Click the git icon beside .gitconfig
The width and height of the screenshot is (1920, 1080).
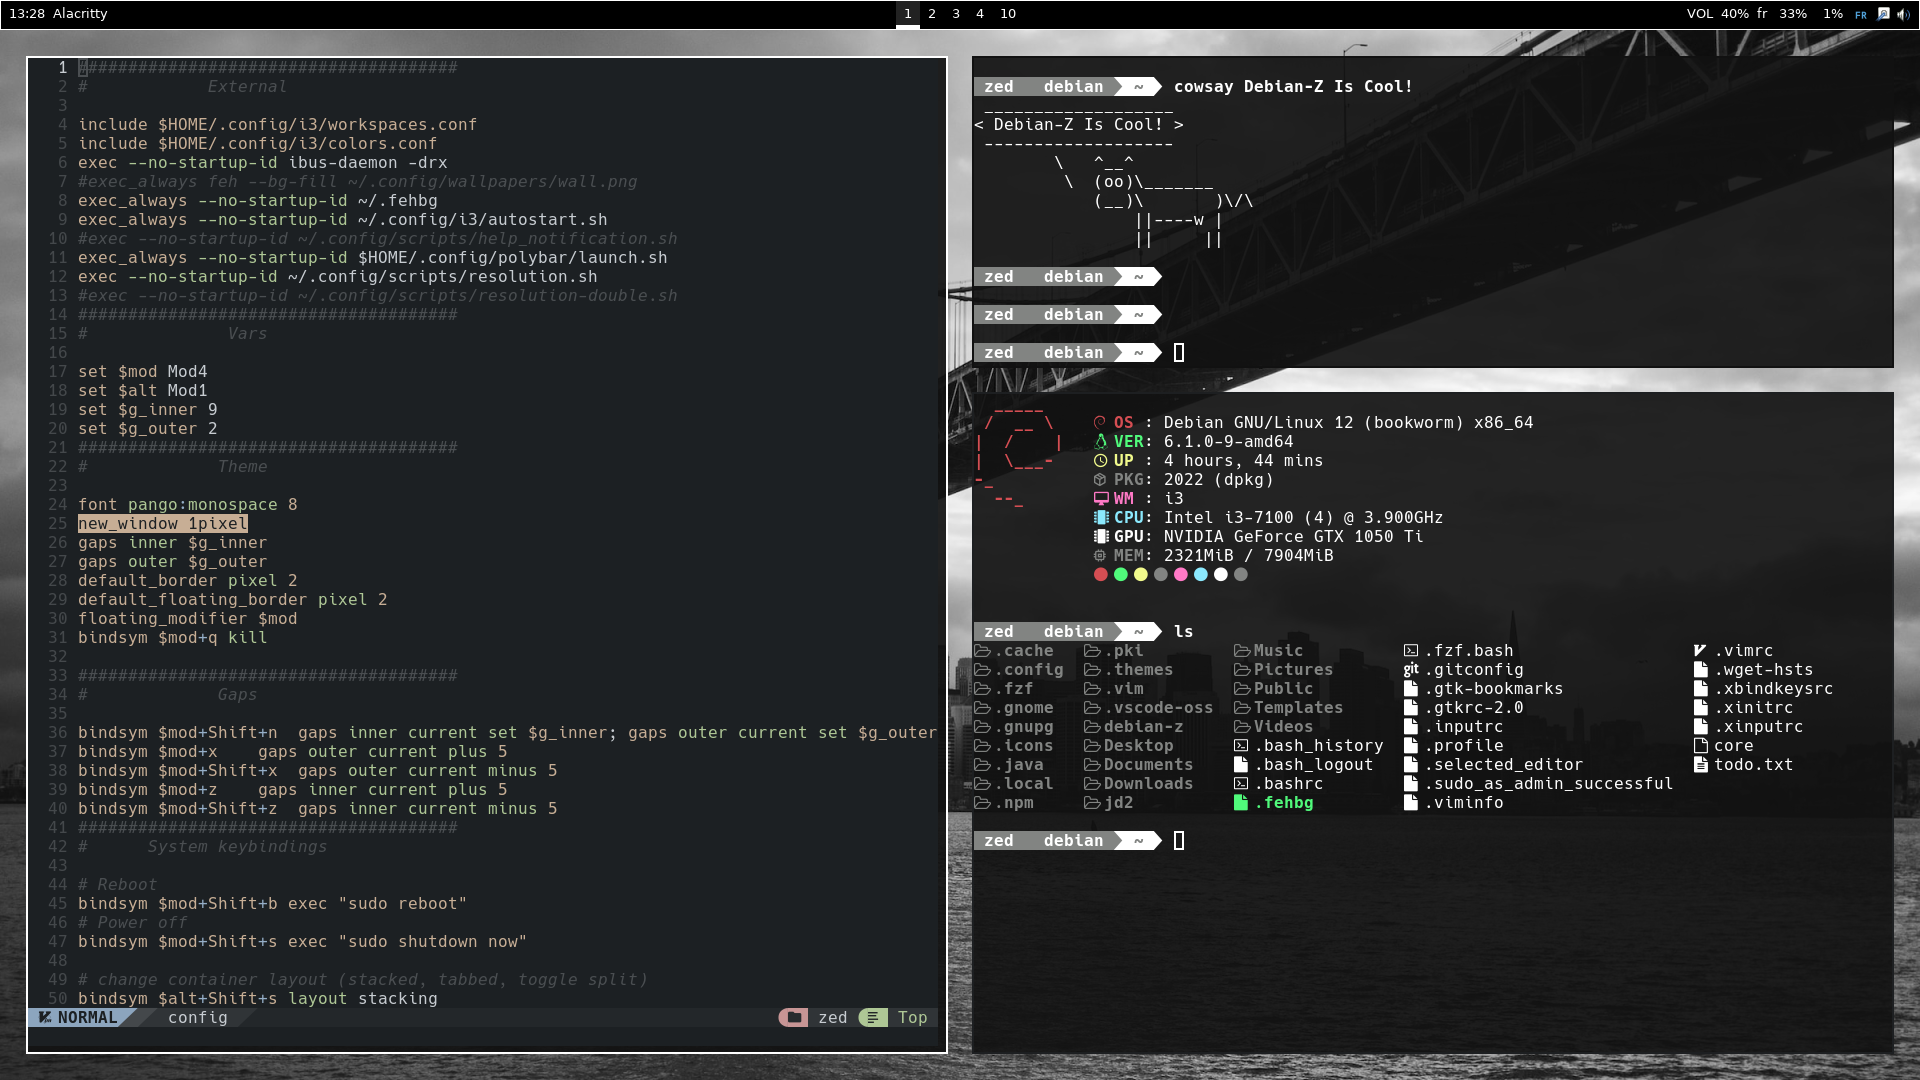[x=1410, y=669]
